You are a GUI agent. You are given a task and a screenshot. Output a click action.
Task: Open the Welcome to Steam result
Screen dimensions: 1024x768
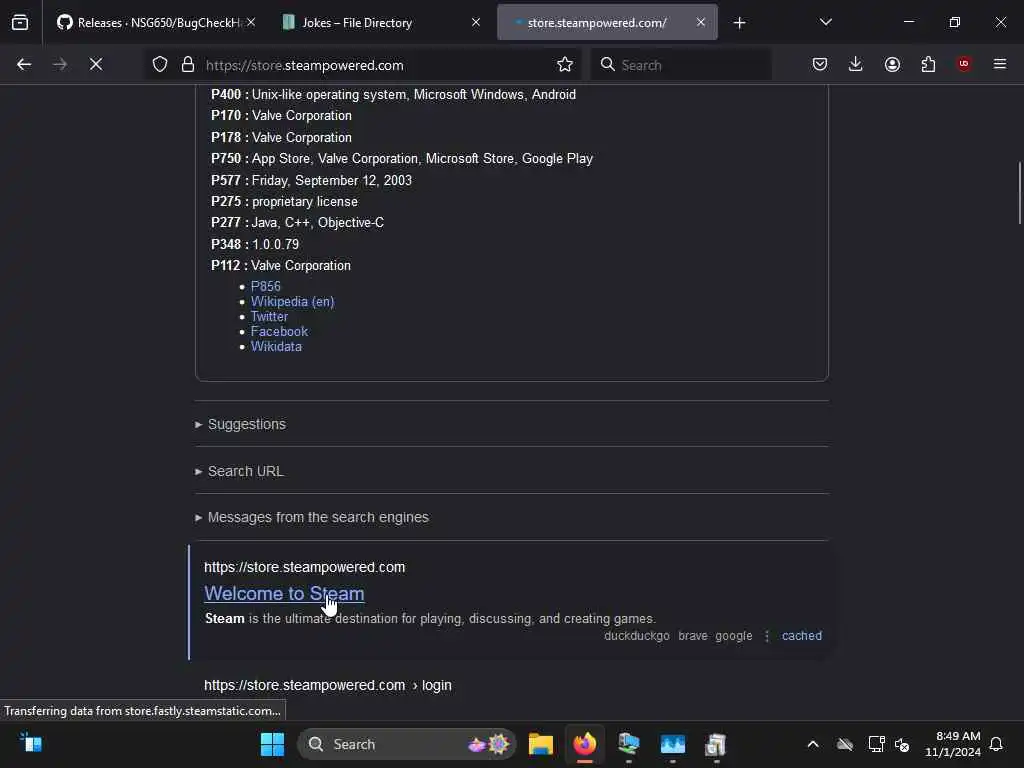pos(284,593)
